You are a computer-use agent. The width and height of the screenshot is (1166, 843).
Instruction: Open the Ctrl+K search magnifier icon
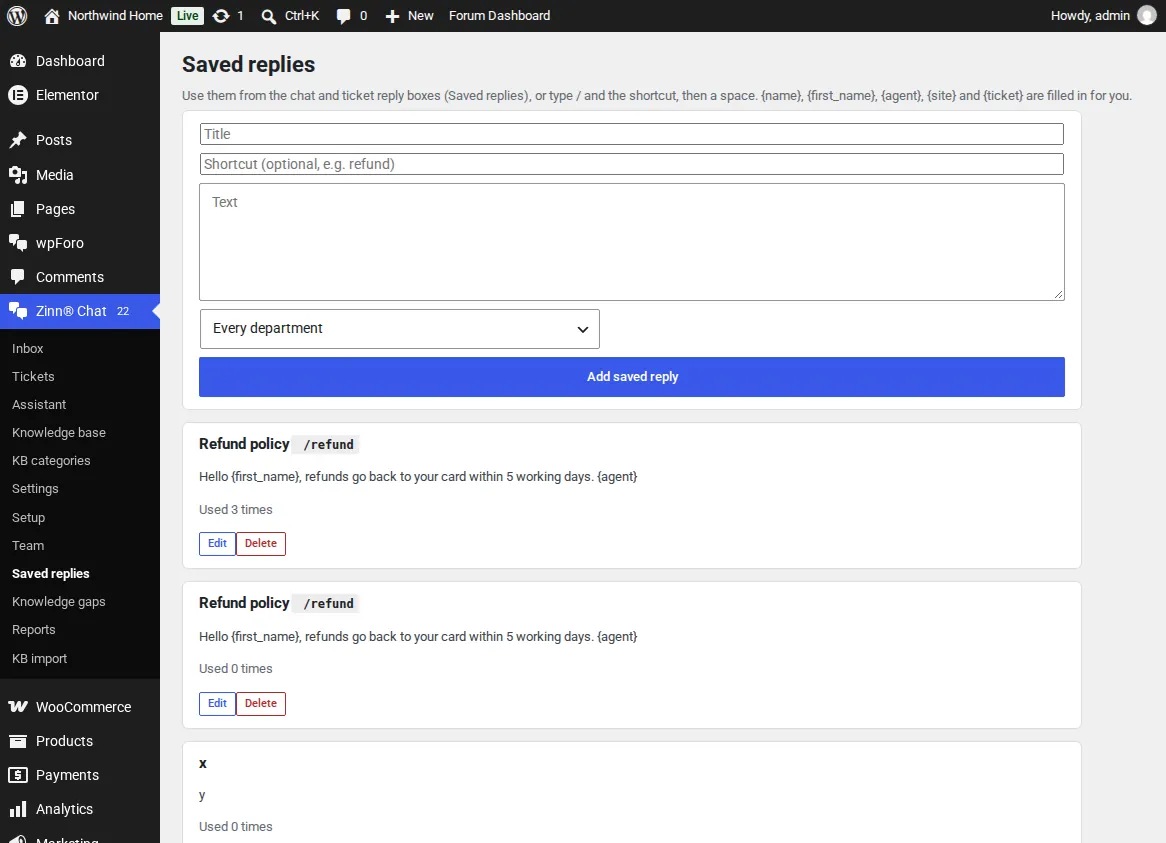coord(268,16)
